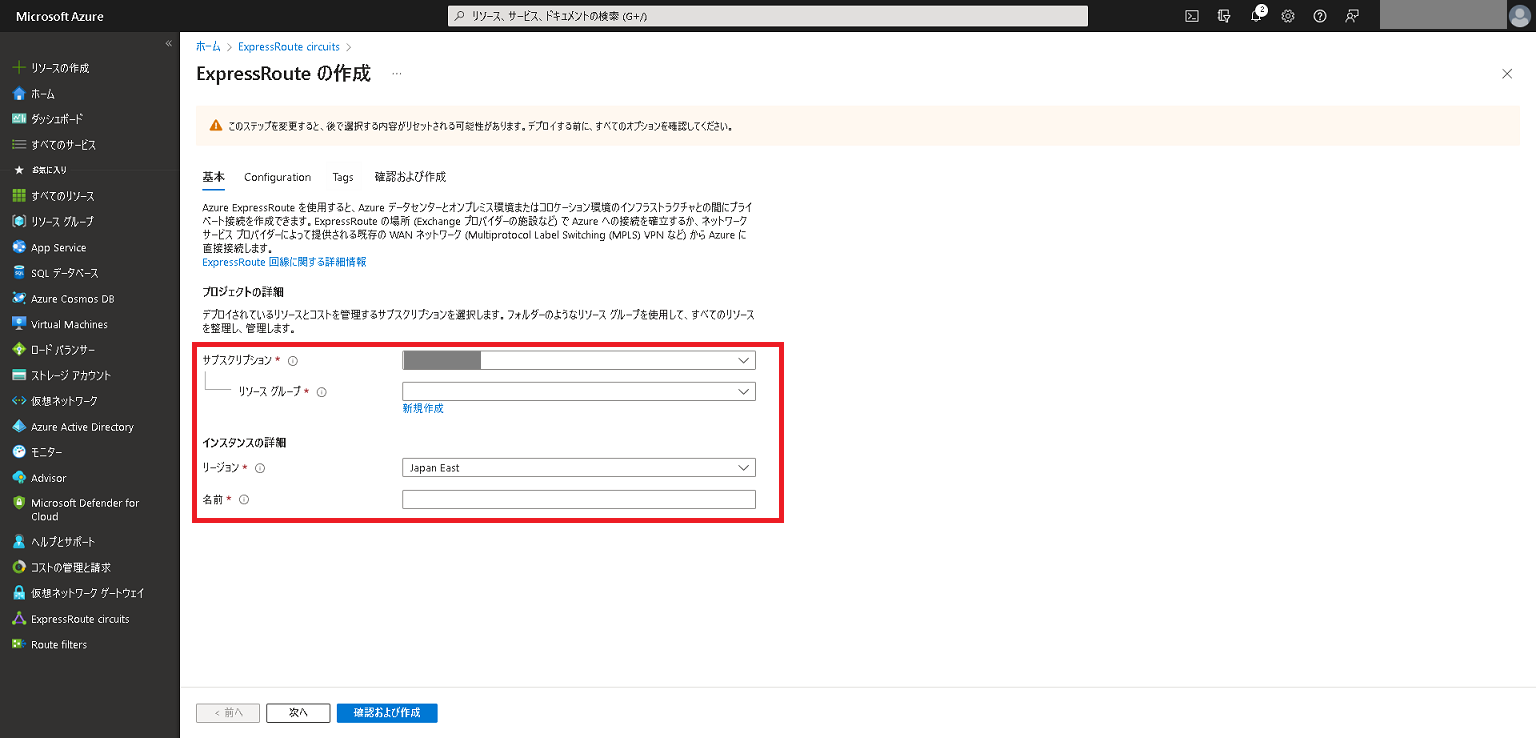This screenshot has width=1536, height=738.
Task: Open portal settings gear
Action: [x=1288, y=16]
